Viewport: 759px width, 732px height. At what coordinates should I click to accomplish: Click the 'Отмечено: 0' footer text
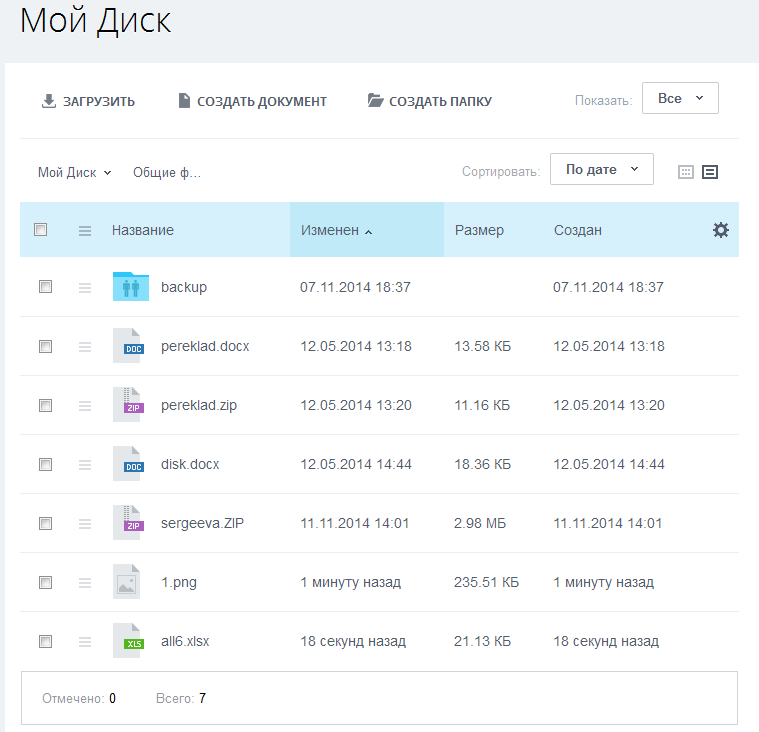pos(79,698)
